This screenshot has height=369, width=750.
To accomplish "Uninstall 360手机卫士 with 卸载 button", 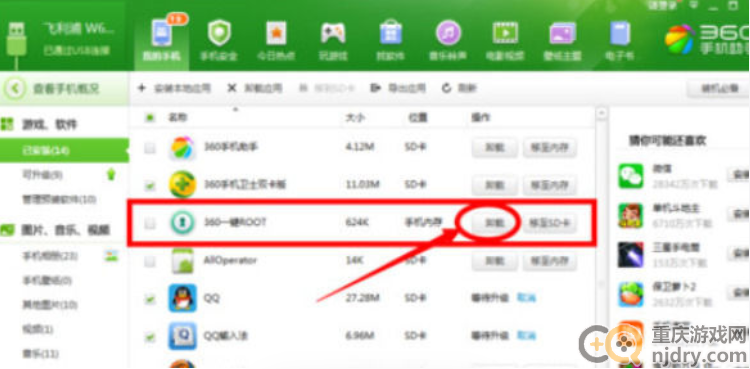I will pyautogui.click(x=494, y=185).
